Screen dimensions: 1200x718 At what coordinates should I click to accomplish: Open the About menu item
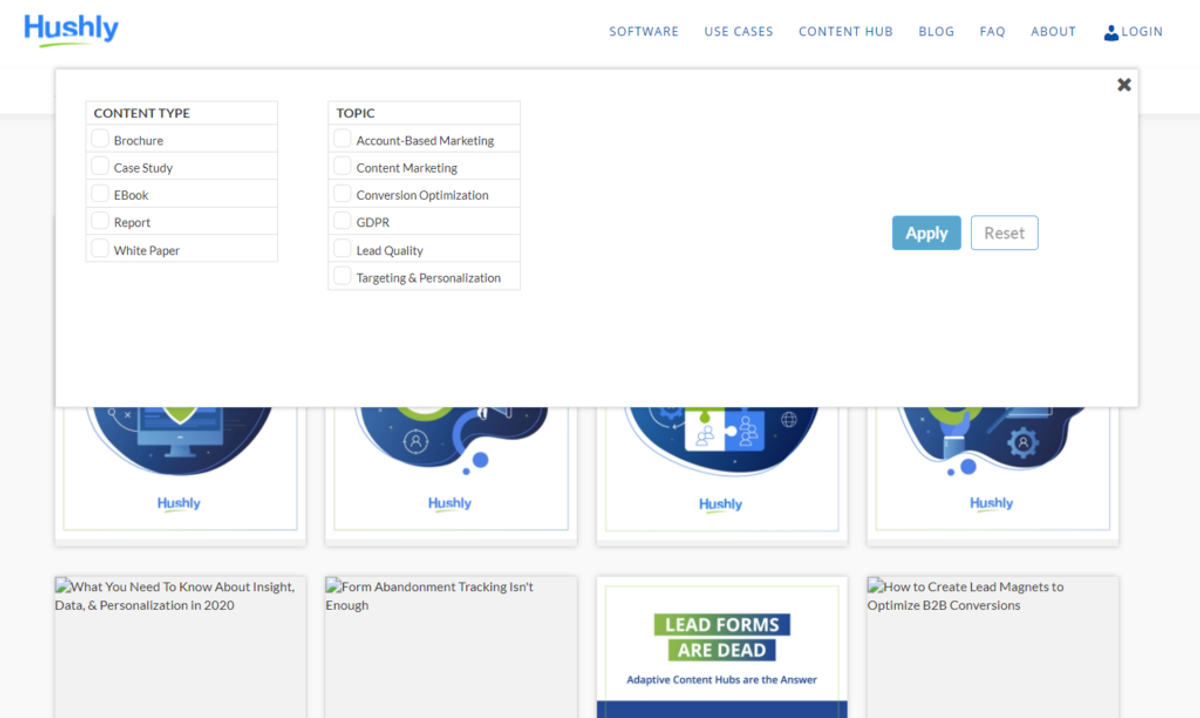pyautogui.click(x=1054, y=32)
